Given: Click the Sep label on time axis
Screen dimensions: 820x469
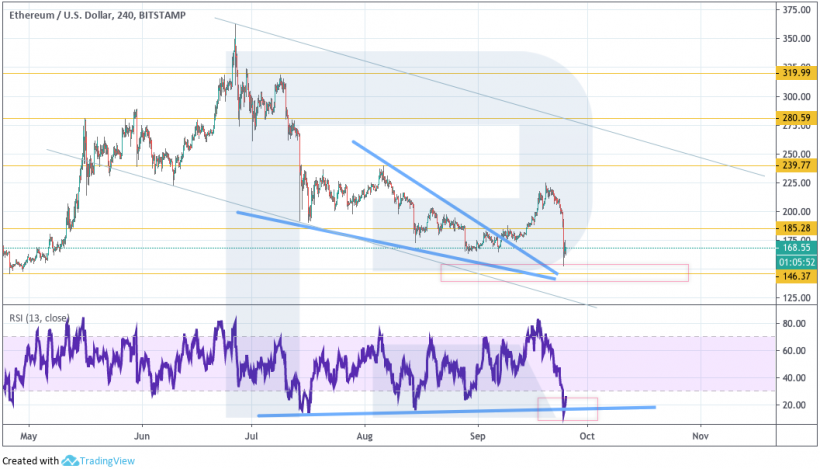Looking at the screenshot, I should [x=478, y=436].
